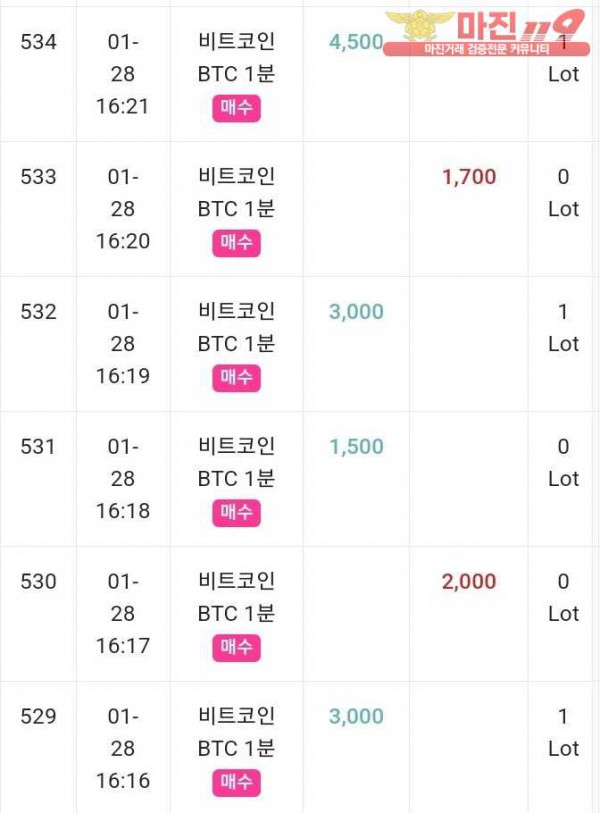Click the 2,000 loss amount
The width and height of the screenshot is (600, 813).
[x=469, y=582]
